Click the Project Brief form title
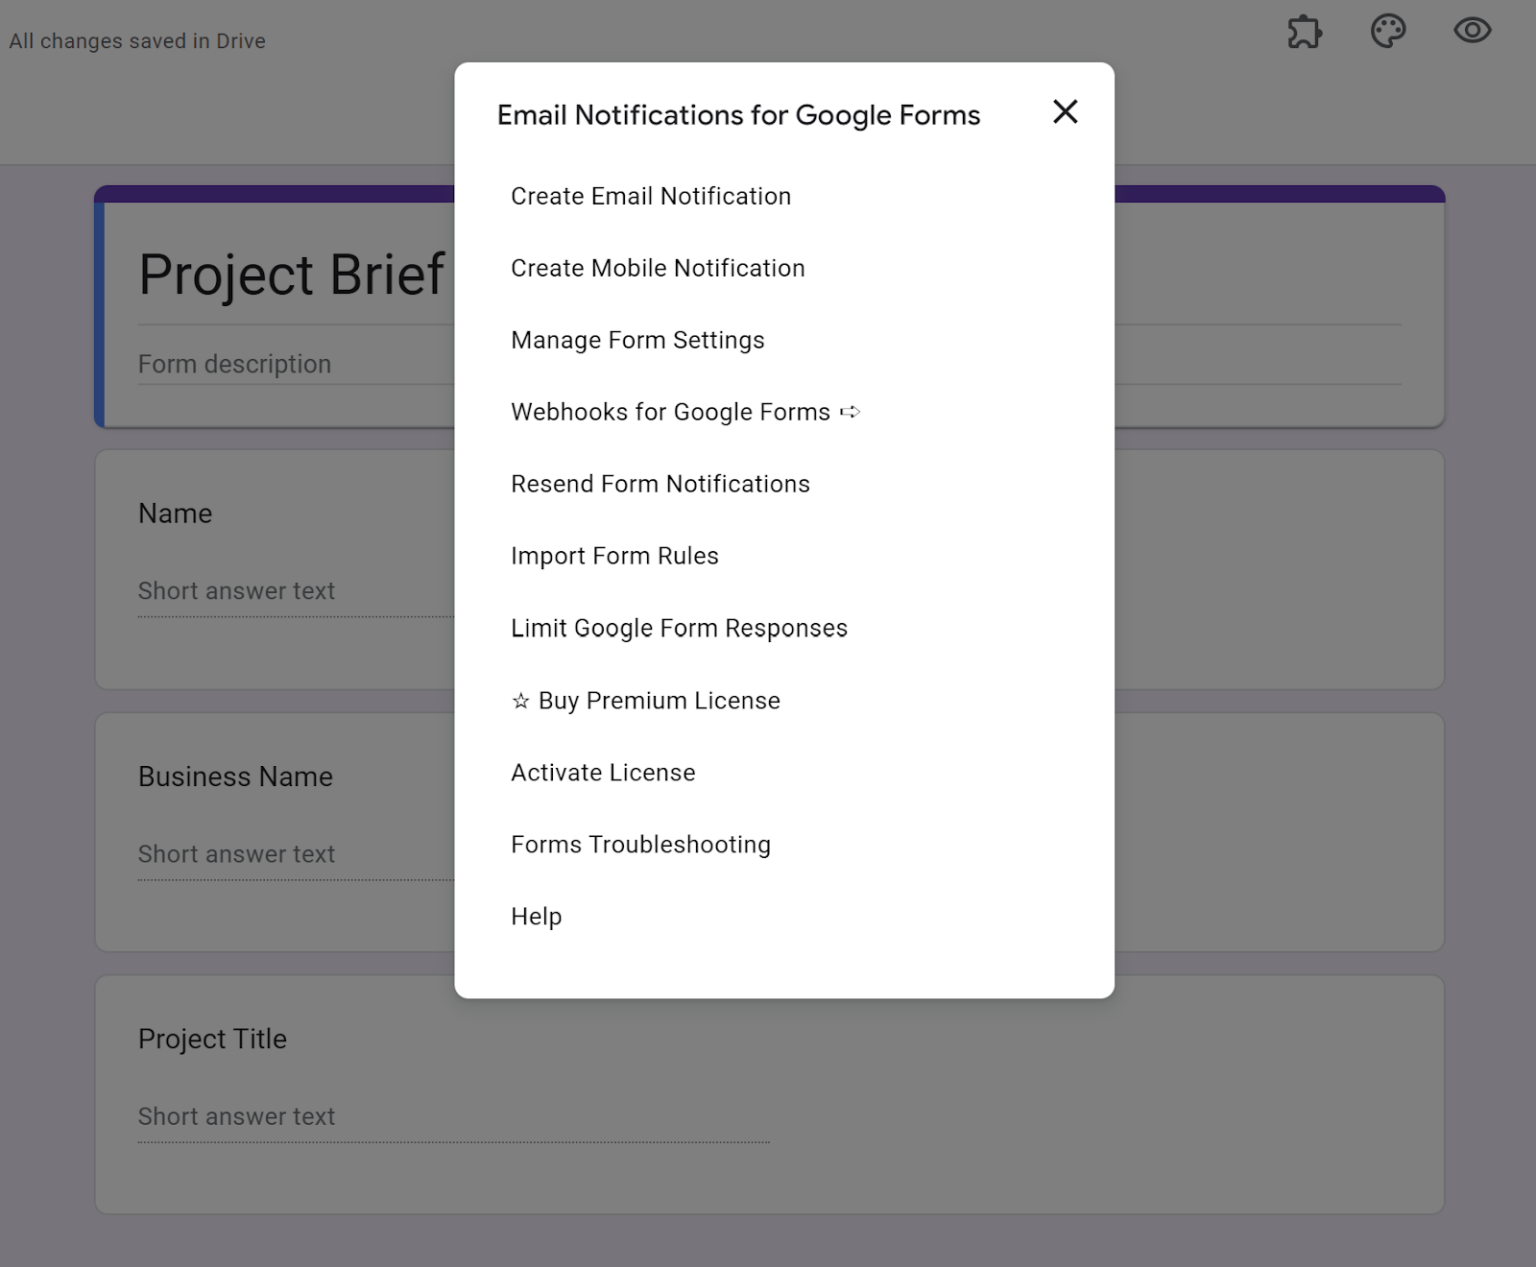1536x1267 pixels. click(291, 274)
